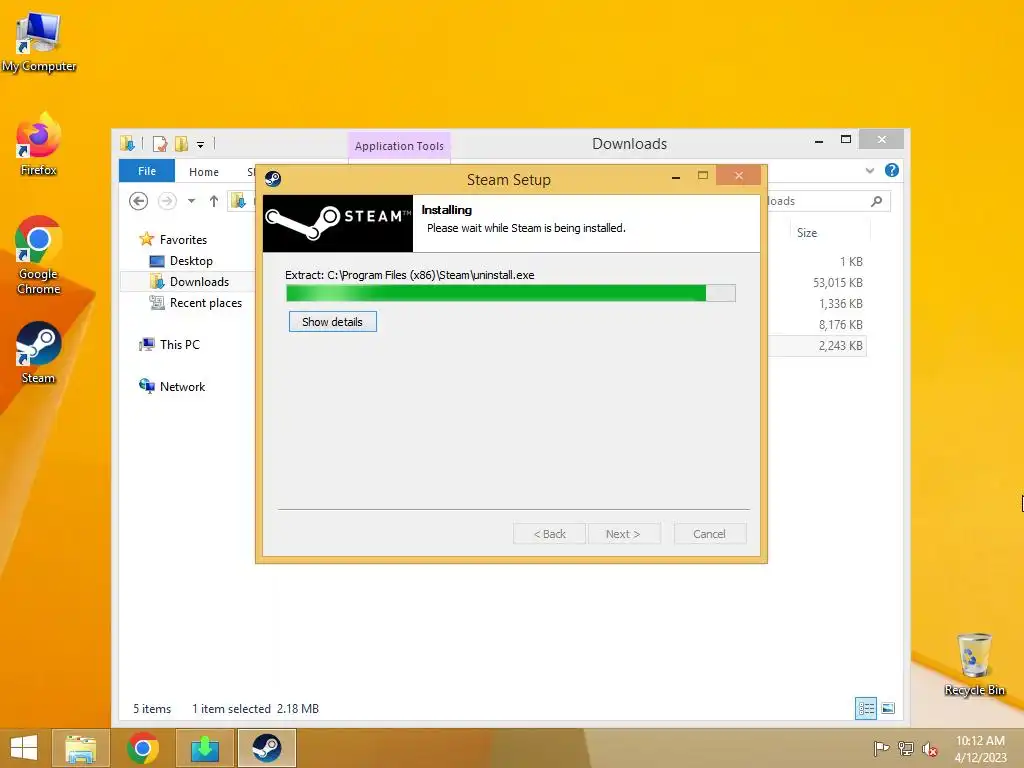Click the Size column header
The width and height of the screenshot is (1024, 768).
click(807, 232)
